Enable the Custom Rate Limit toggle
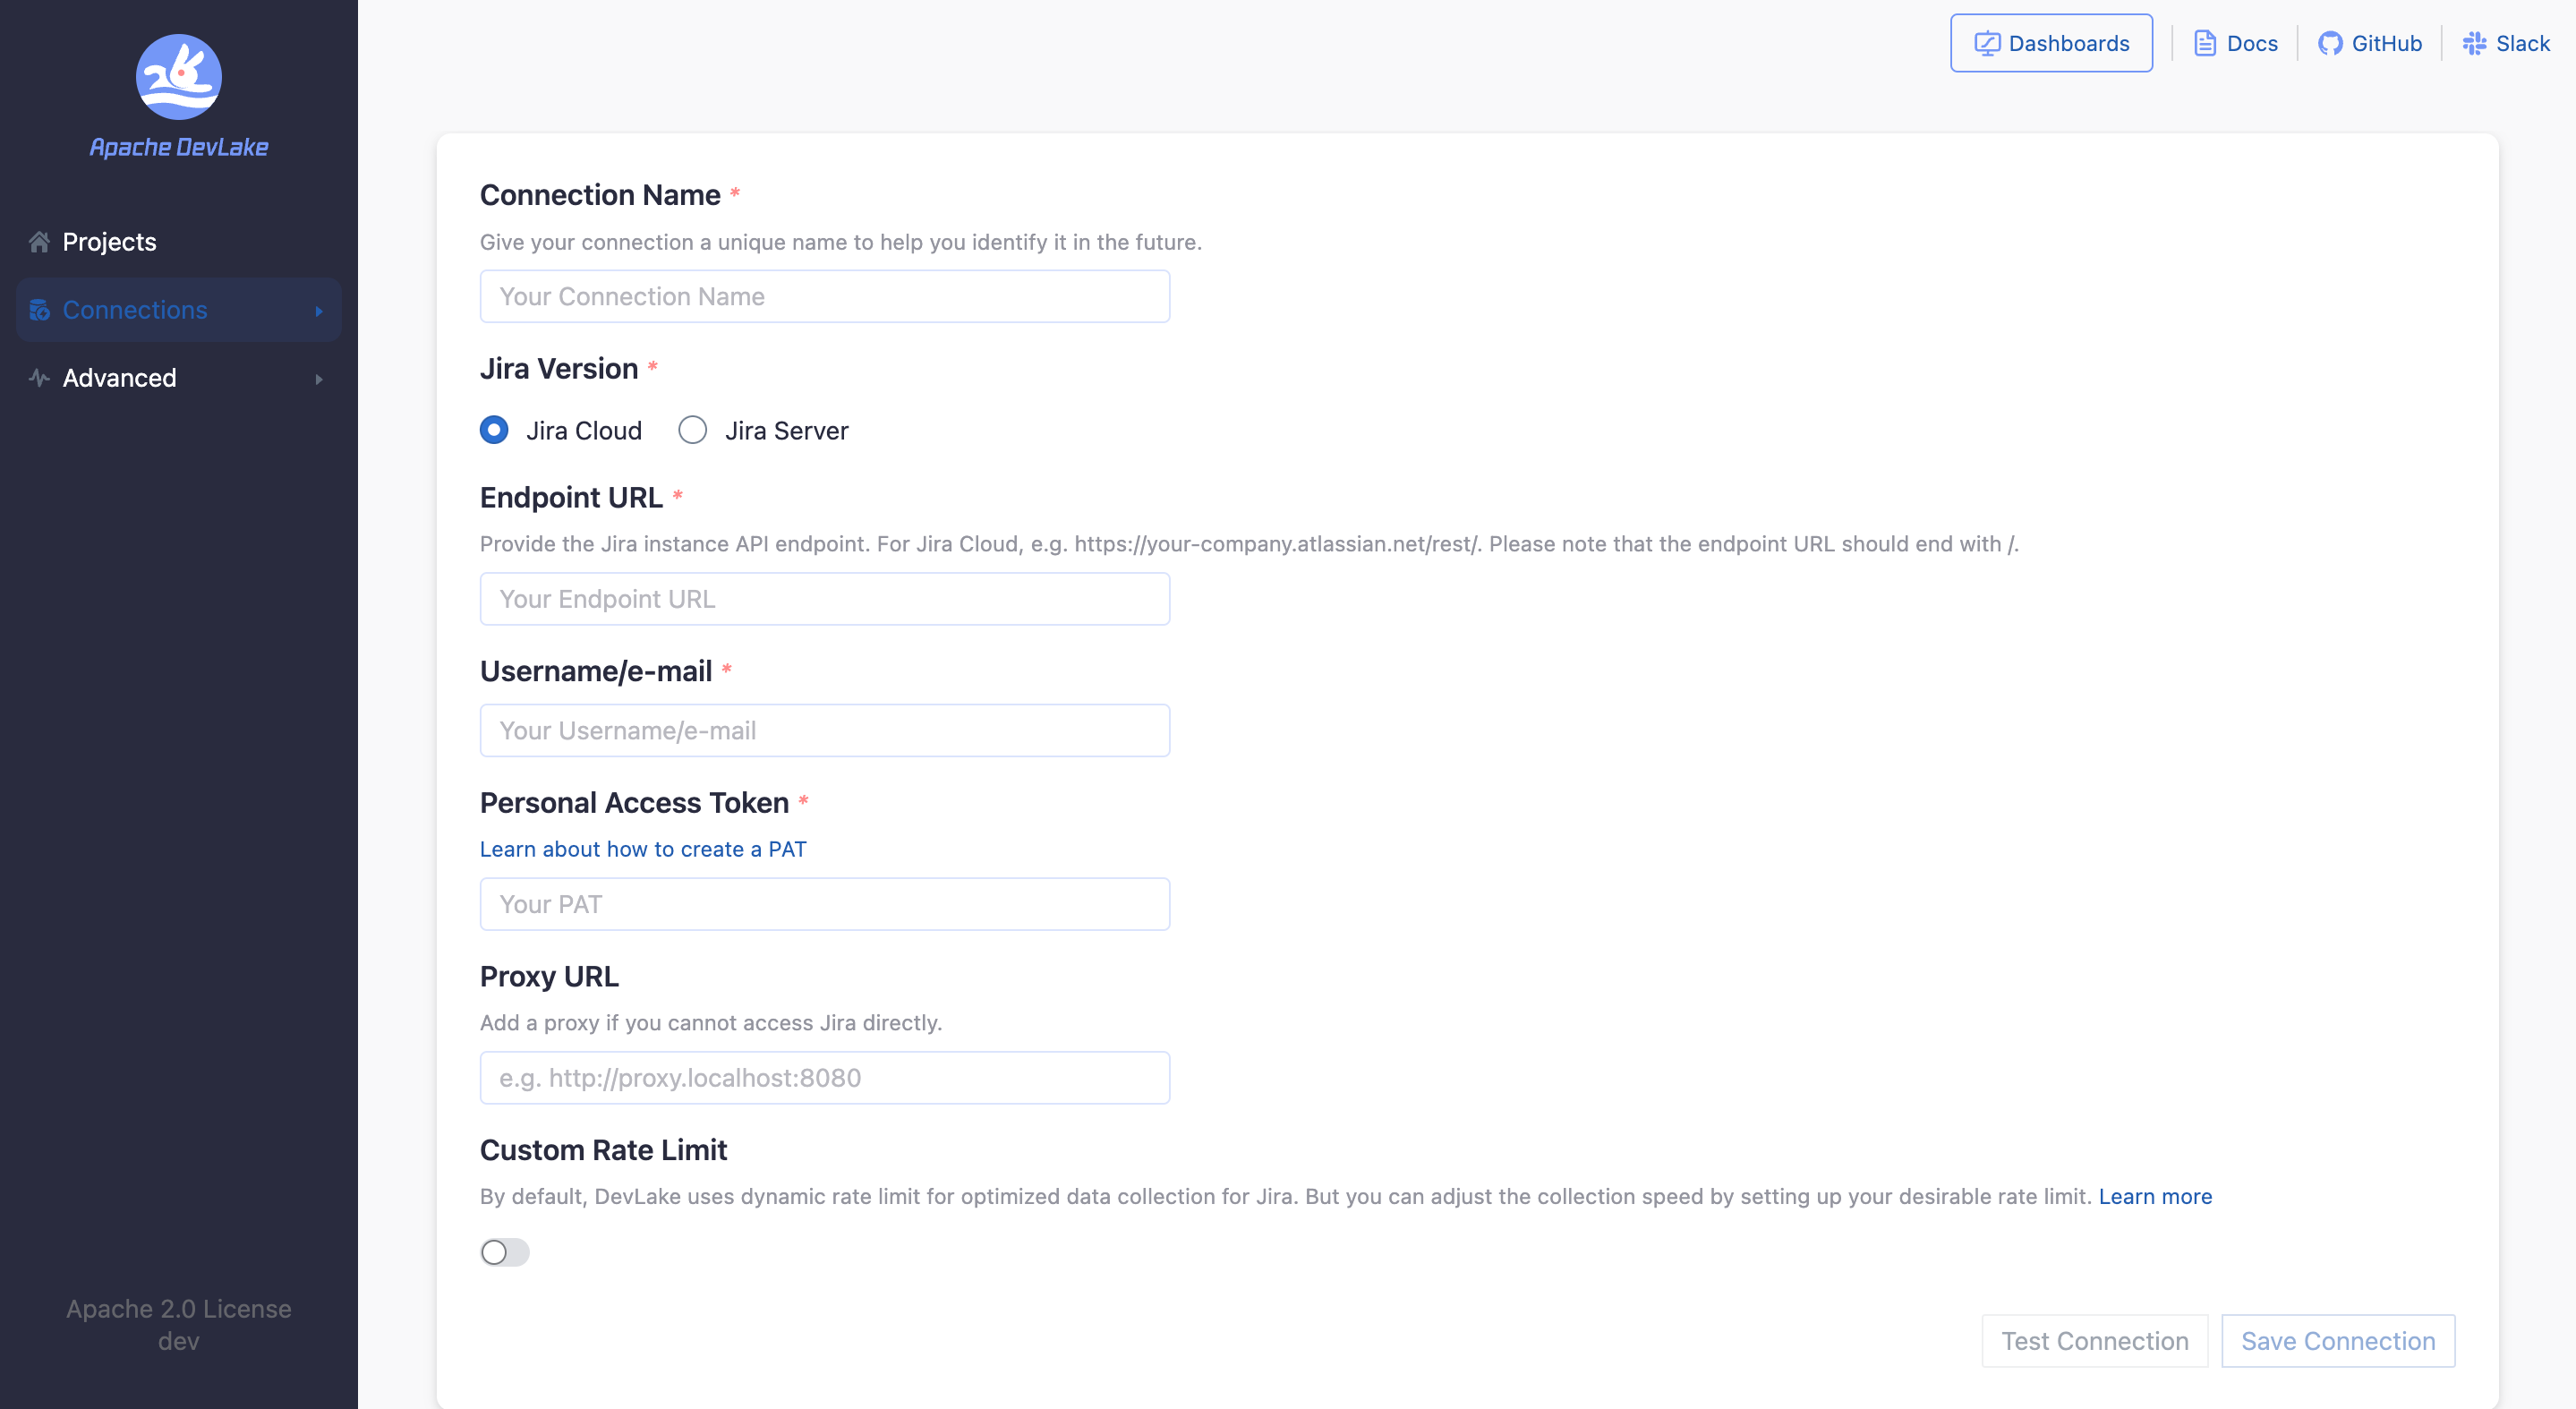The width and height of the screenshot is (2576, 1409). click(x=504, y=1252)
